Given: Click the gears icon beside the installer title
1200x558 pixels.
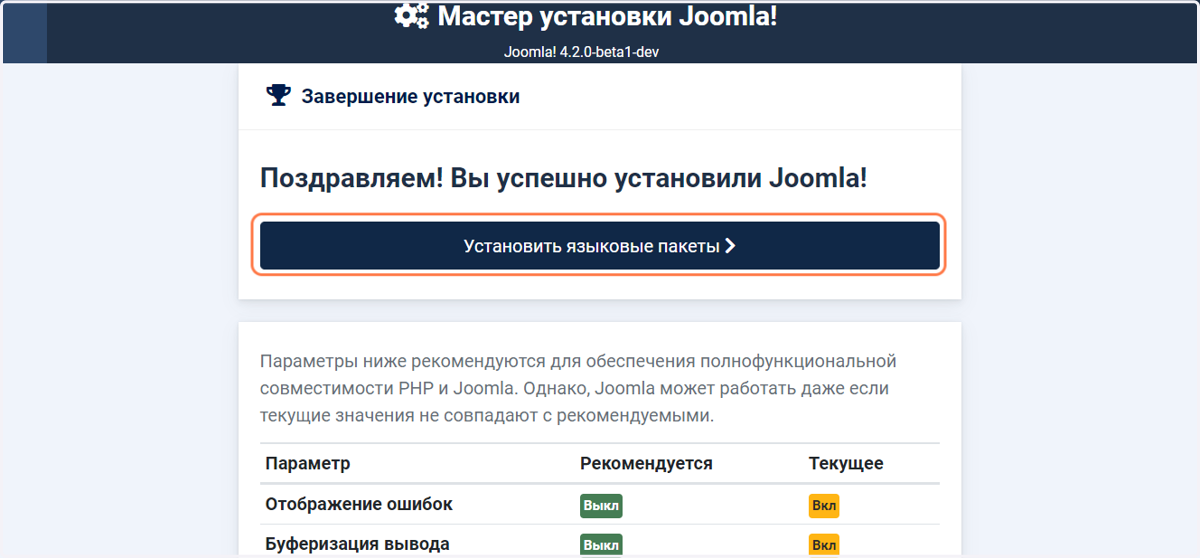Looking at the screenshot, I should [411, 16].
